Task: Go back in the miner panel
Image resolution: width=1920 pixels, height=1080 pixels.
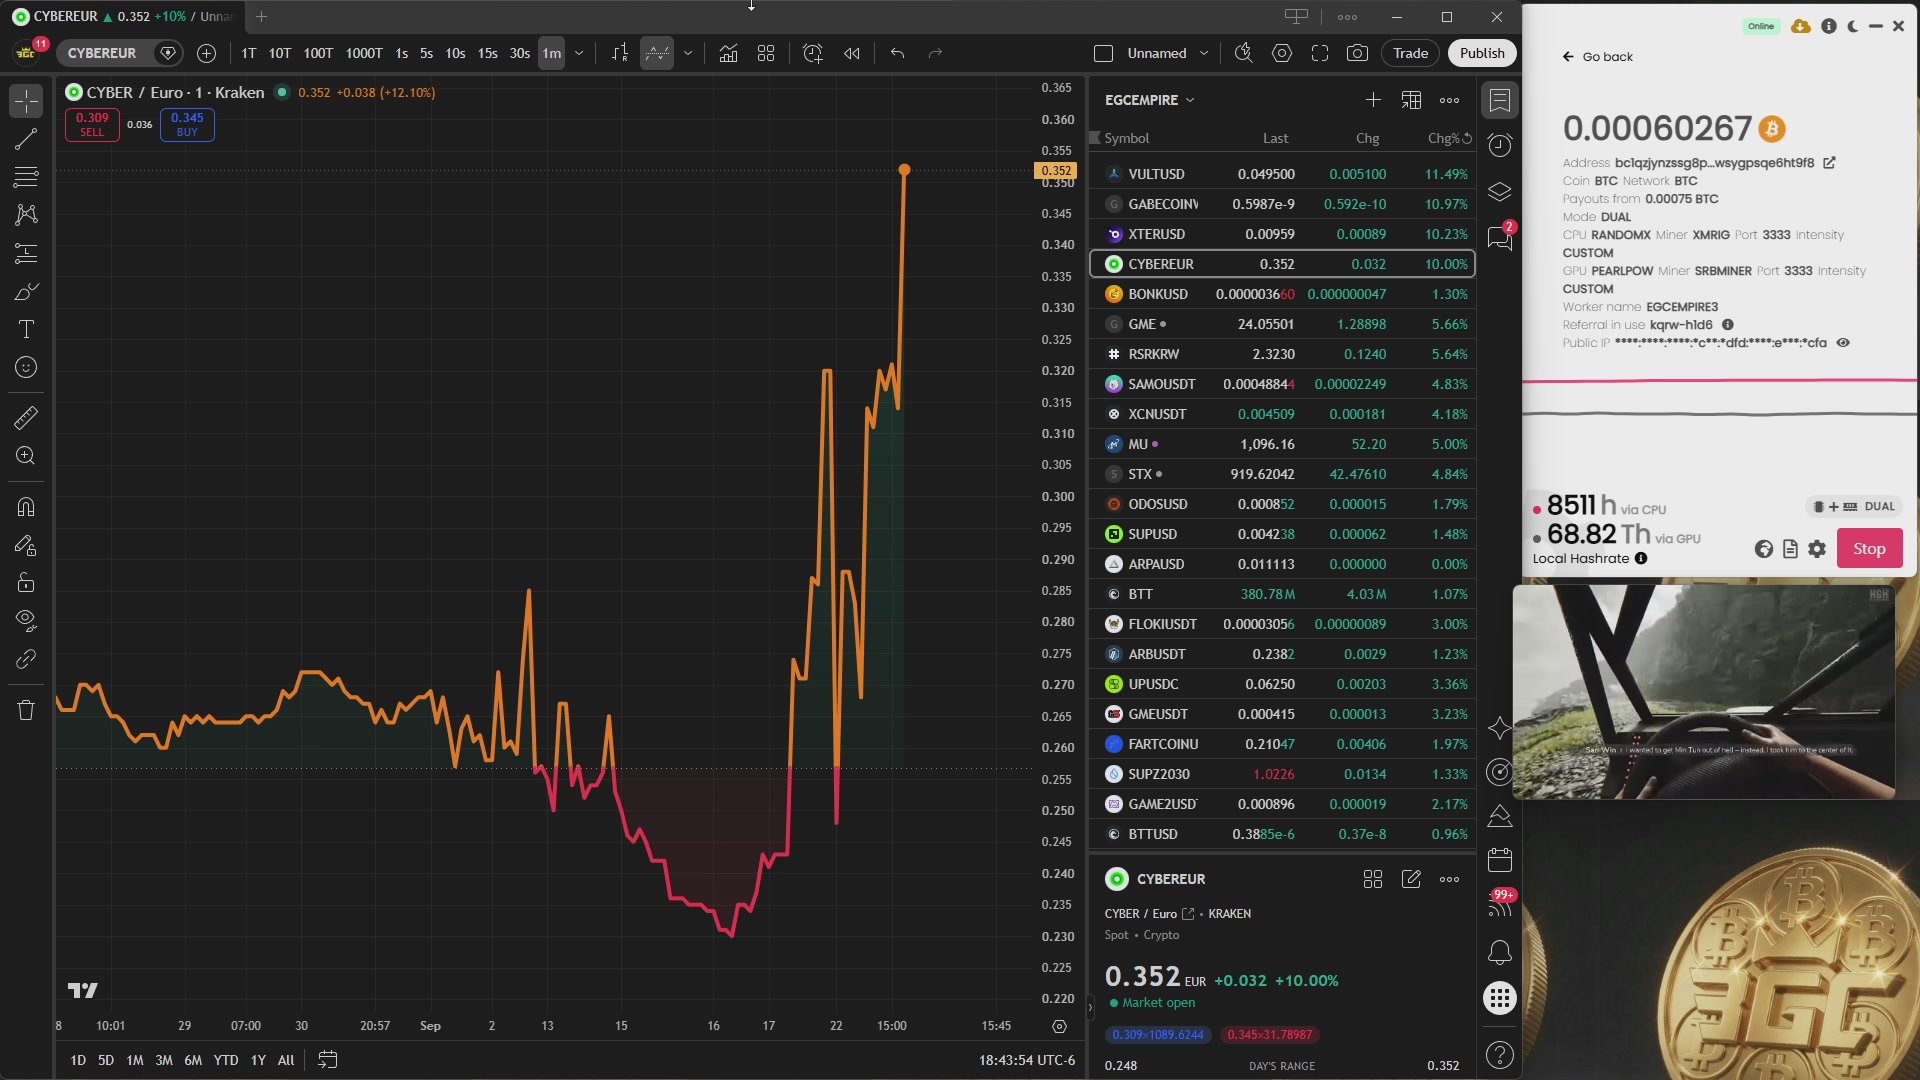Action: (1598, 57)
